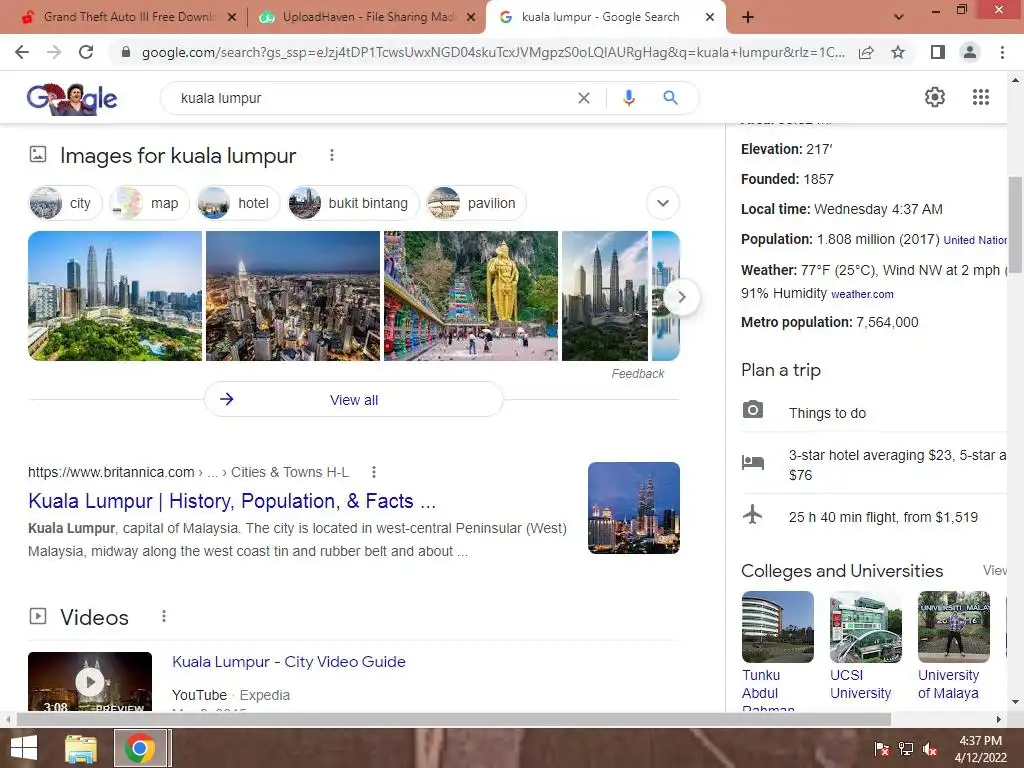Open the hotel bed icon
Screen dimensions: 1024x768
752,462
